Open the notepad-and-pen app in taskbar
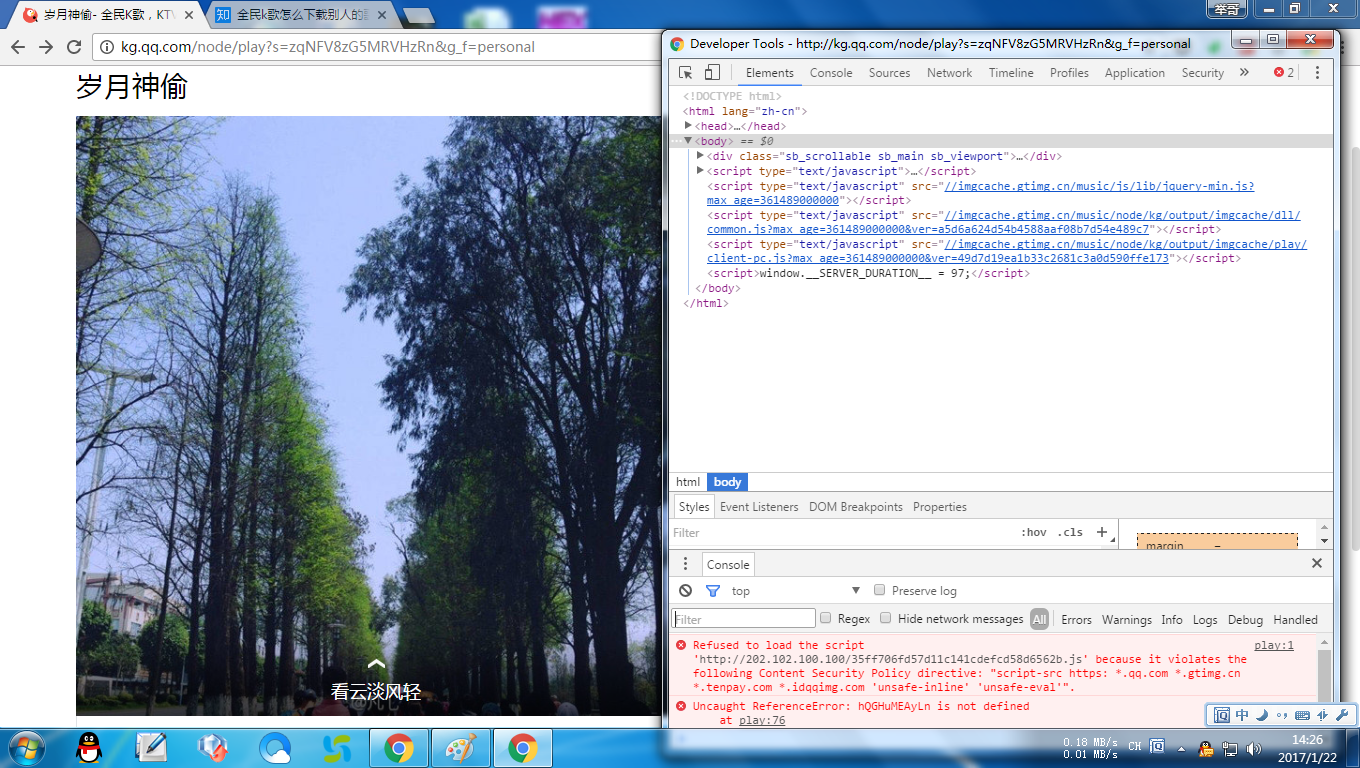 point(151,748)
